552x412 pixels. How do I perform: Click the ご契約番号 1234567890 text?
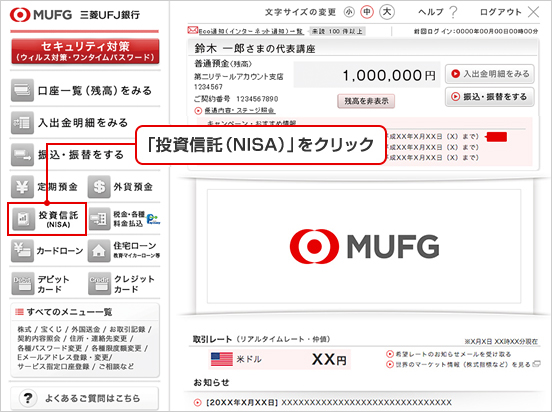click(x=236, y=99)
